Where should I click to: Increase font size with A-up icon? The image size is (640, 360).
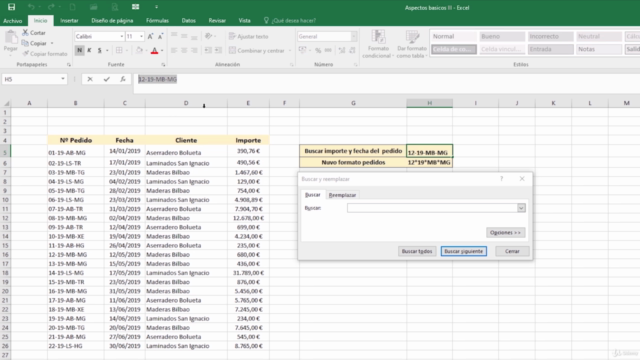(150, 36)
